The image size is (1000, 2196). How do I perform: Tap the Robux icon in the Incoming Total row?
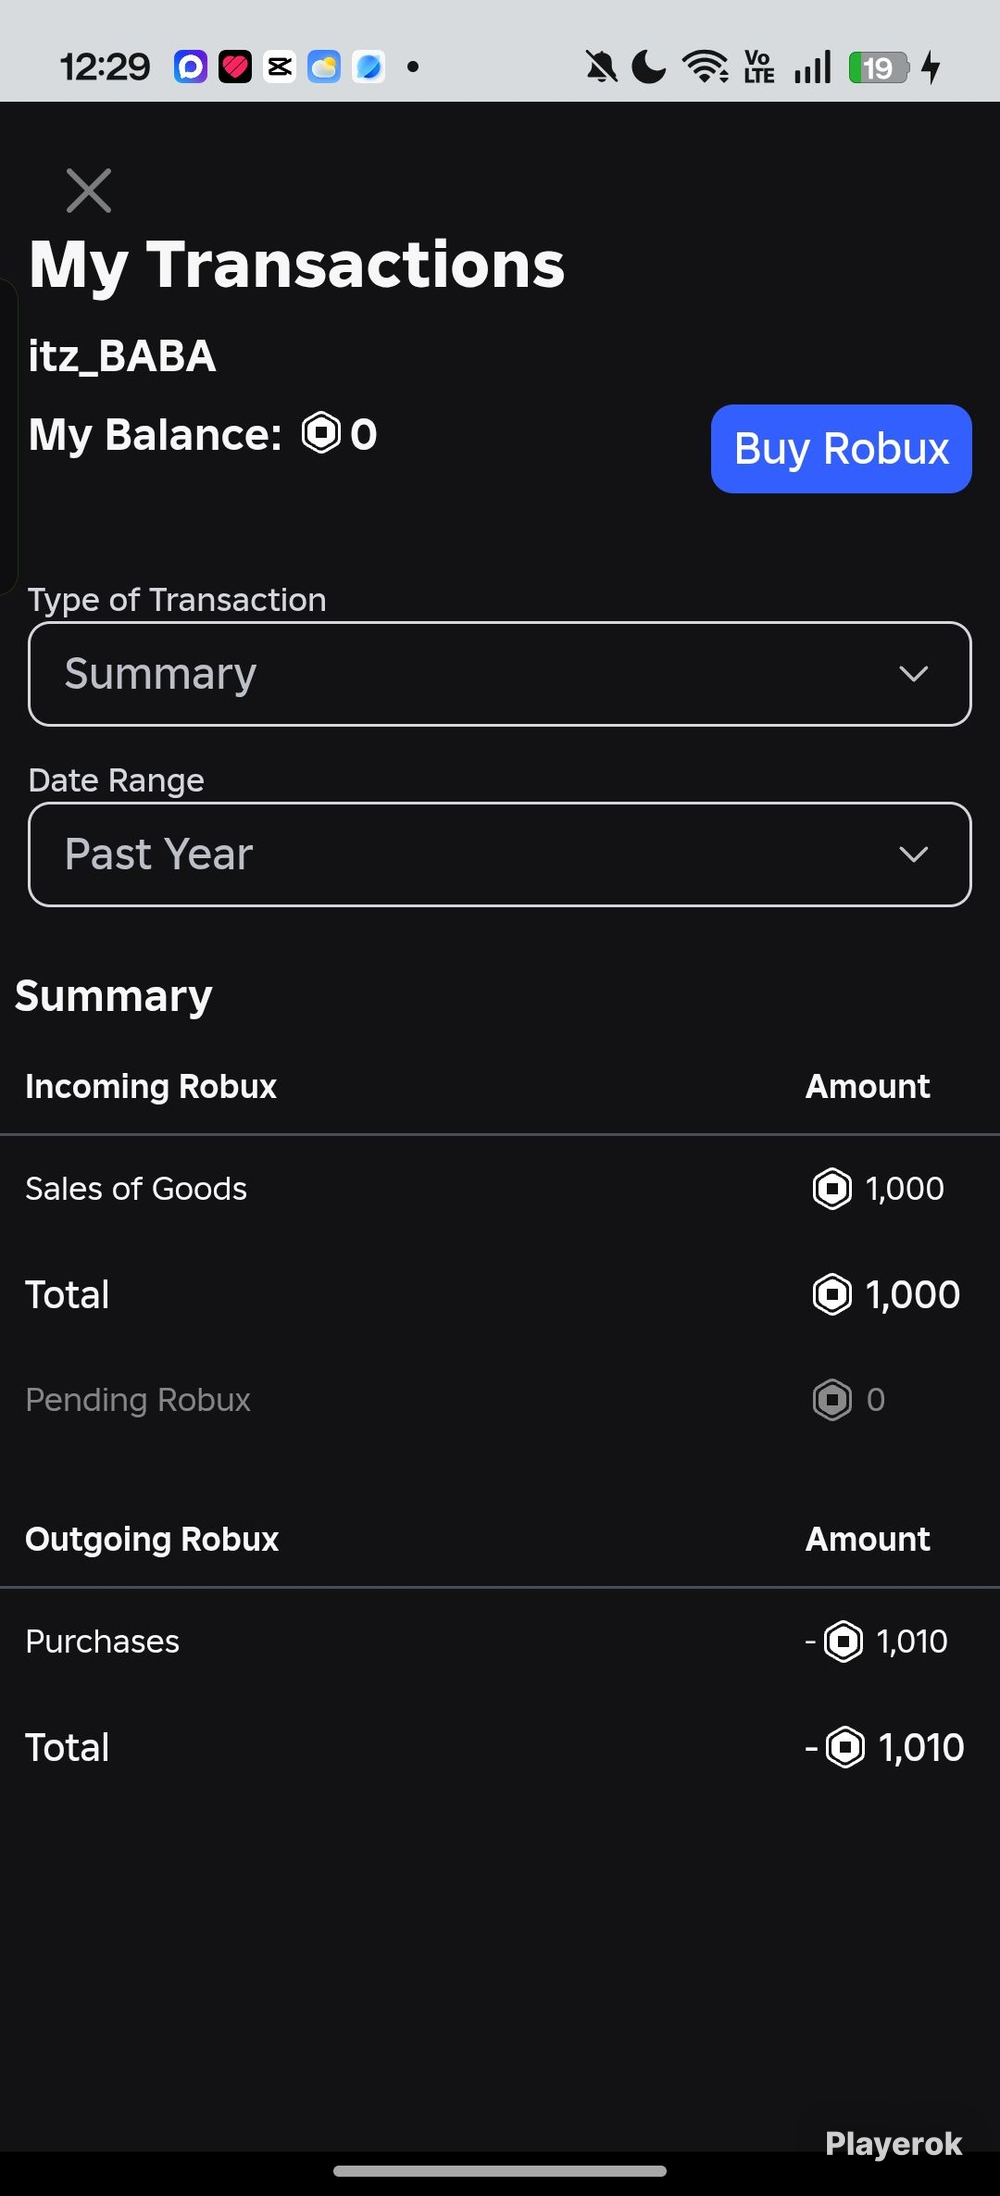[832, 1294]
